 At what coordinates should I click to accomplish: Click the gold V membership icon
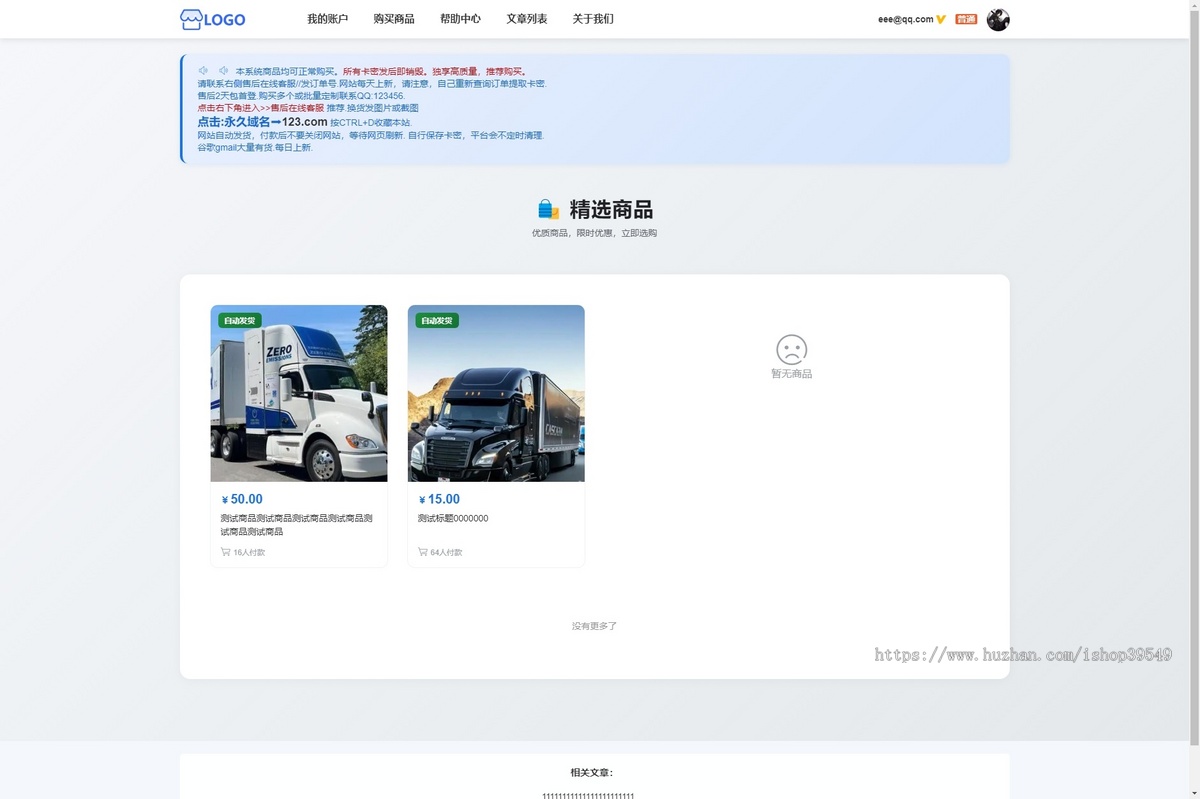click(x=941, y=19)
